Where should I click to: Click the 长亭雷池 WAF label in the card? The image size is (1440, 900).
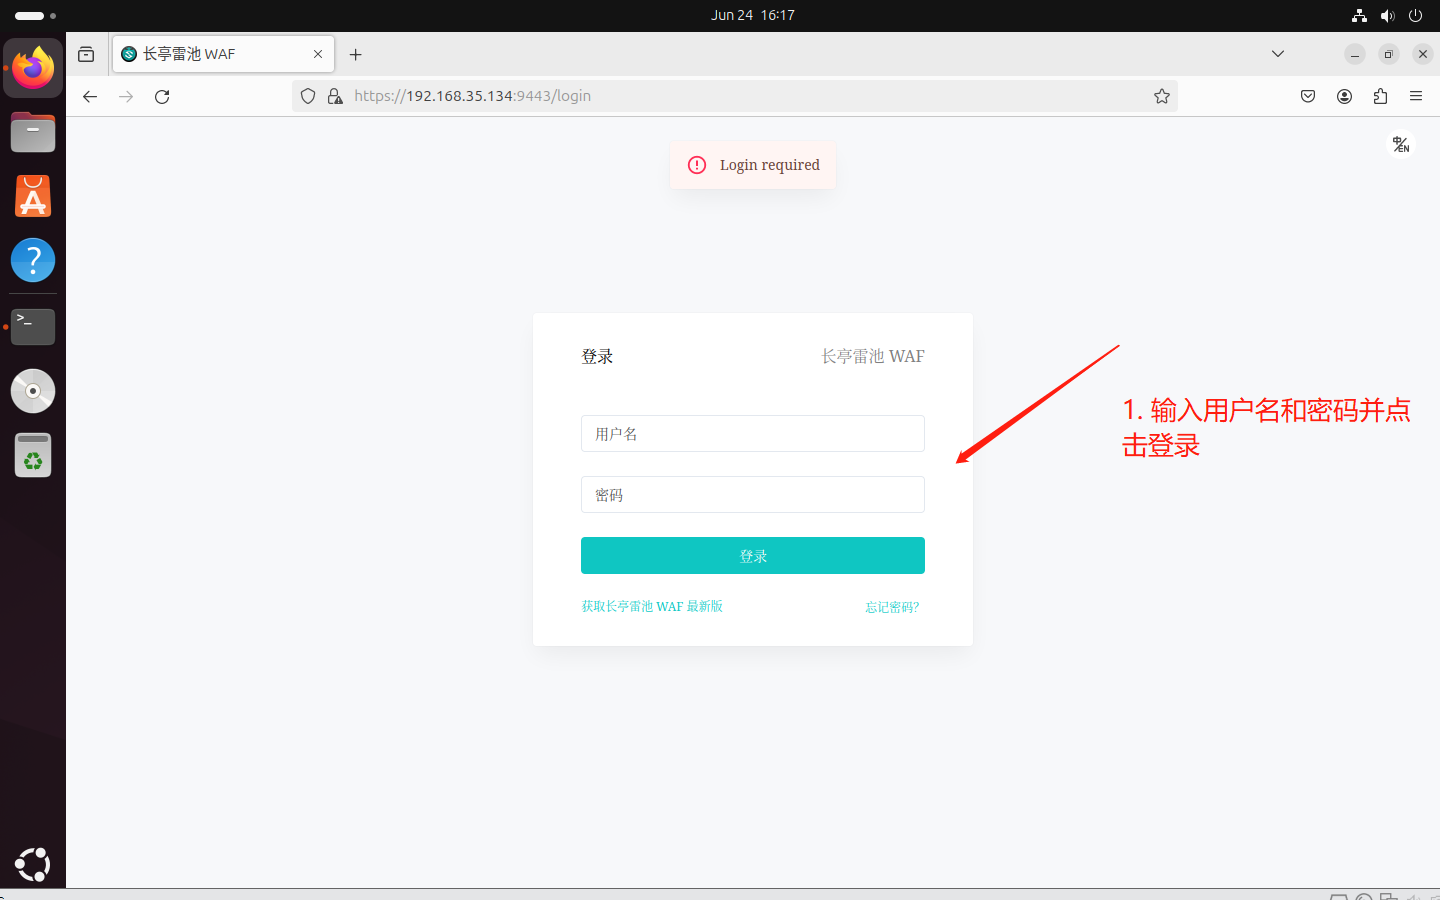pos(873,357)
